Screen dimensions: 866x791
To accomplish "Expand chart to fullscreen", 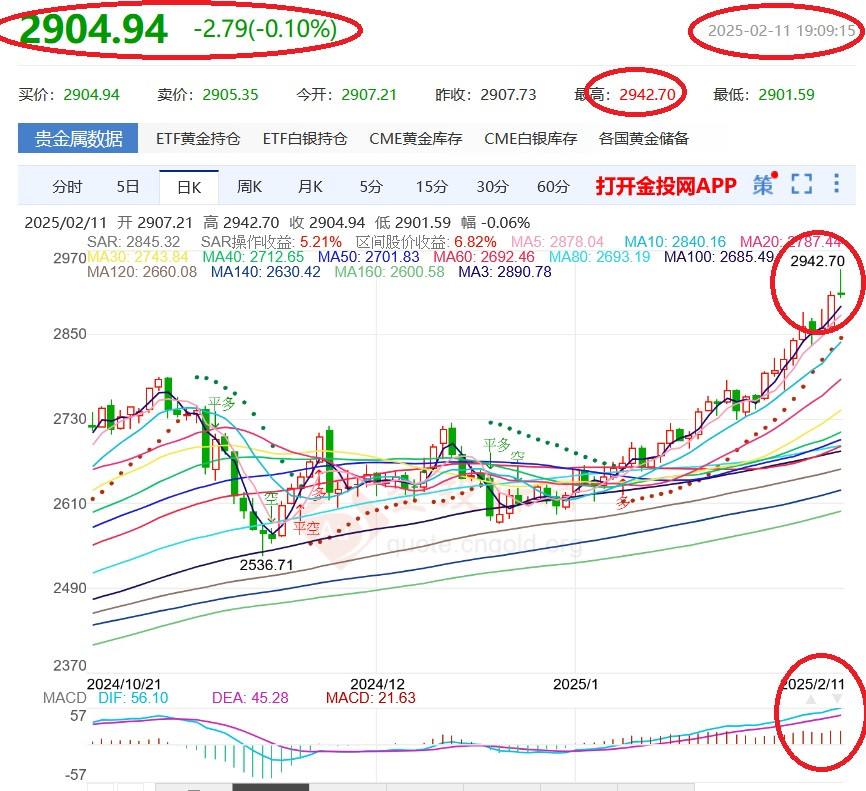I will pyautogui.click(x=801, y=184).
